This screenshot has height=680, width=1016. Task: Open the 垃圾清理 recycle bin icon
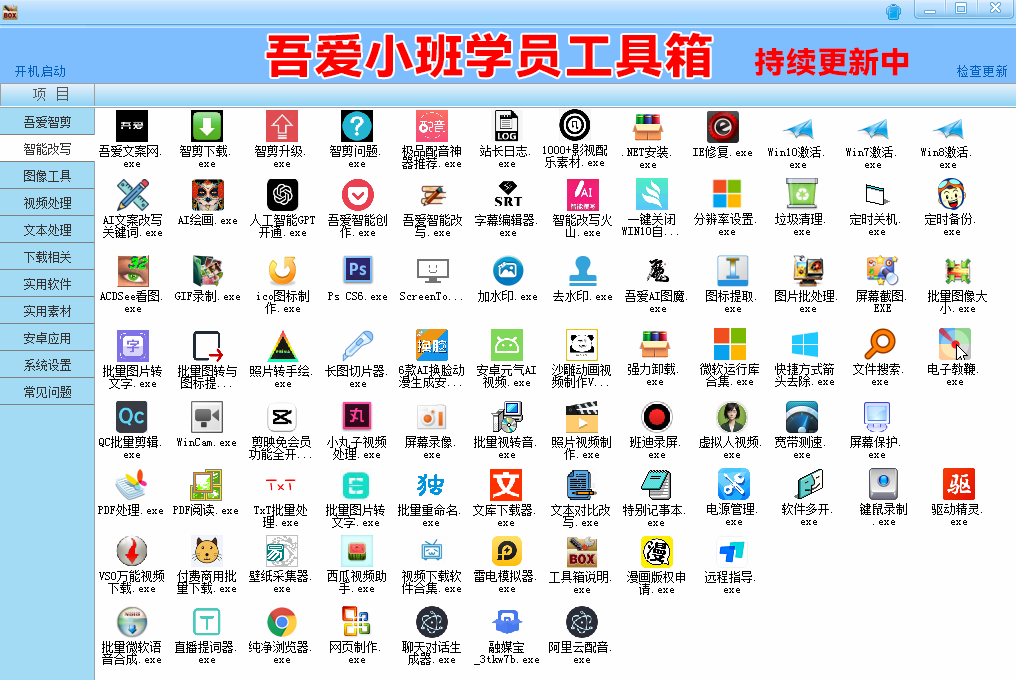[802, 194]
